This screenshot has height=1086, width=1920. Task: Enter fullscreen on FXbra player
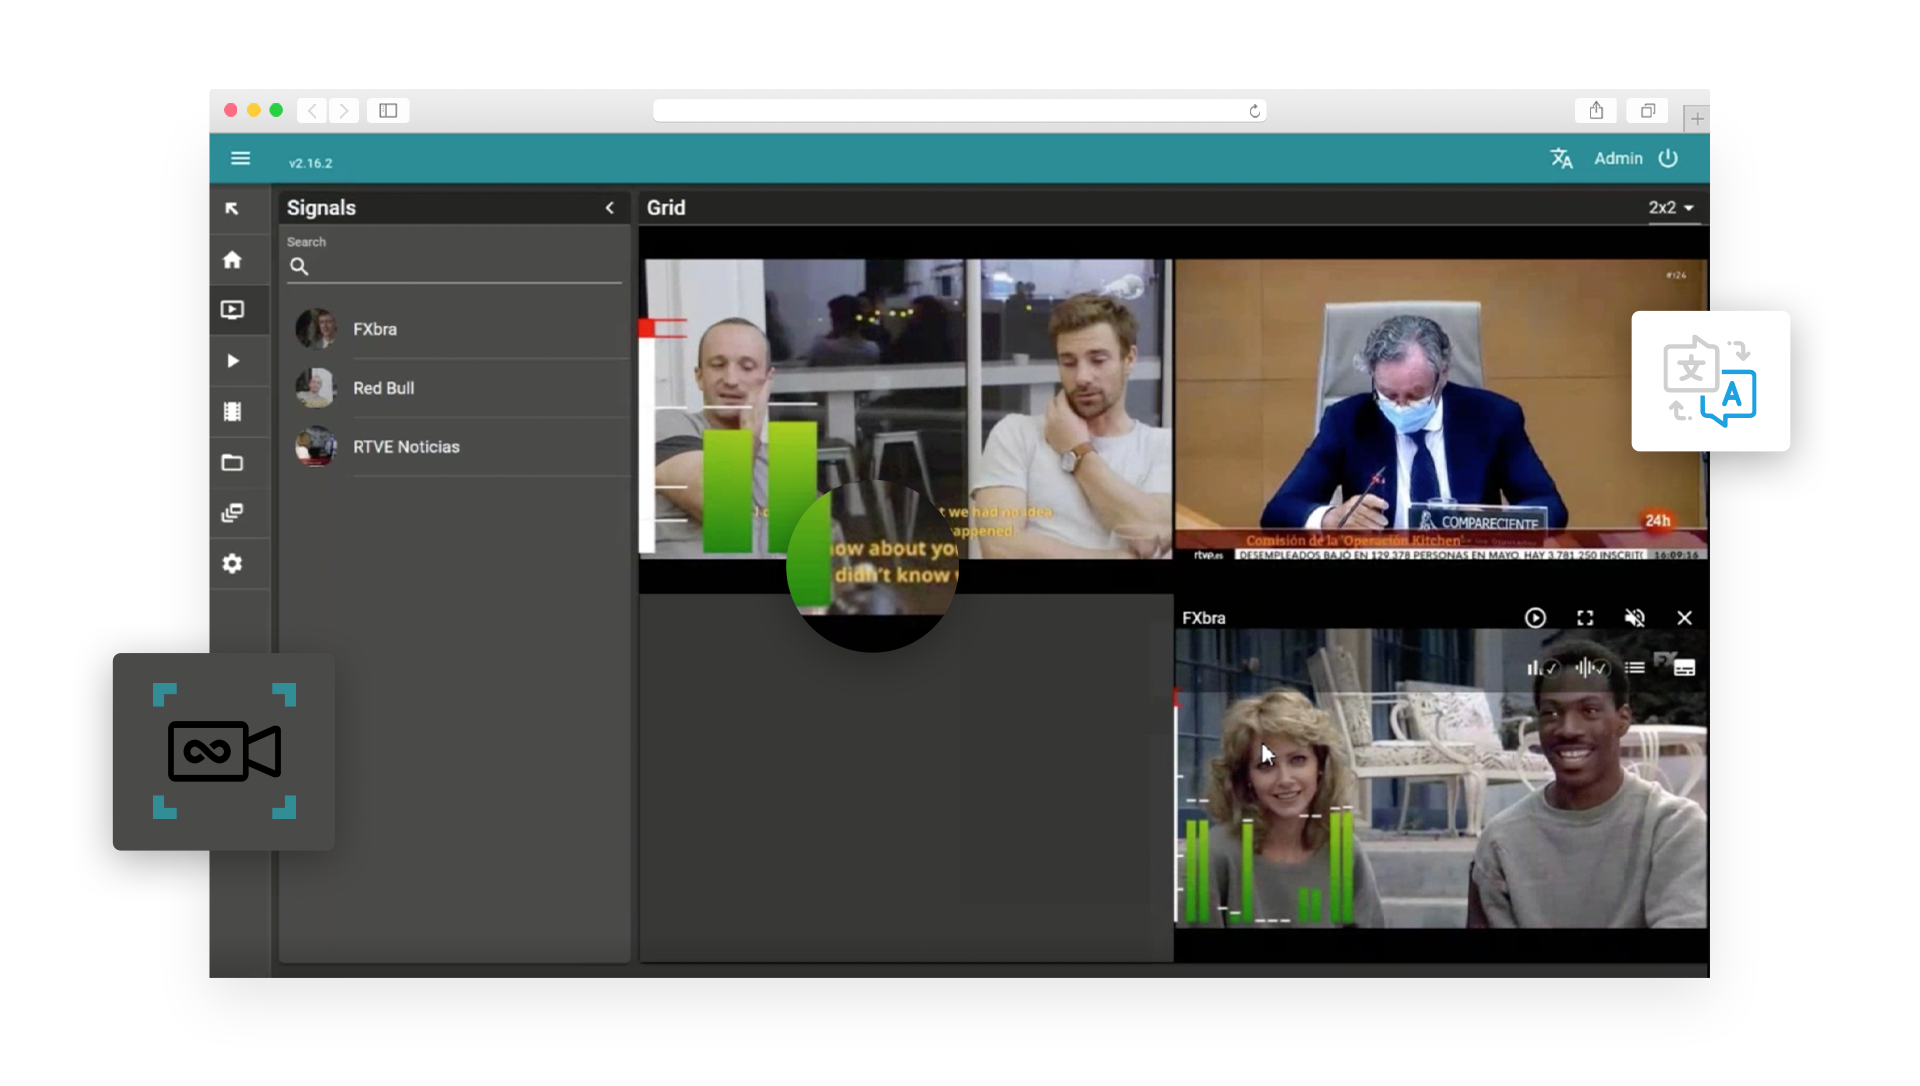click(1585, 618)
